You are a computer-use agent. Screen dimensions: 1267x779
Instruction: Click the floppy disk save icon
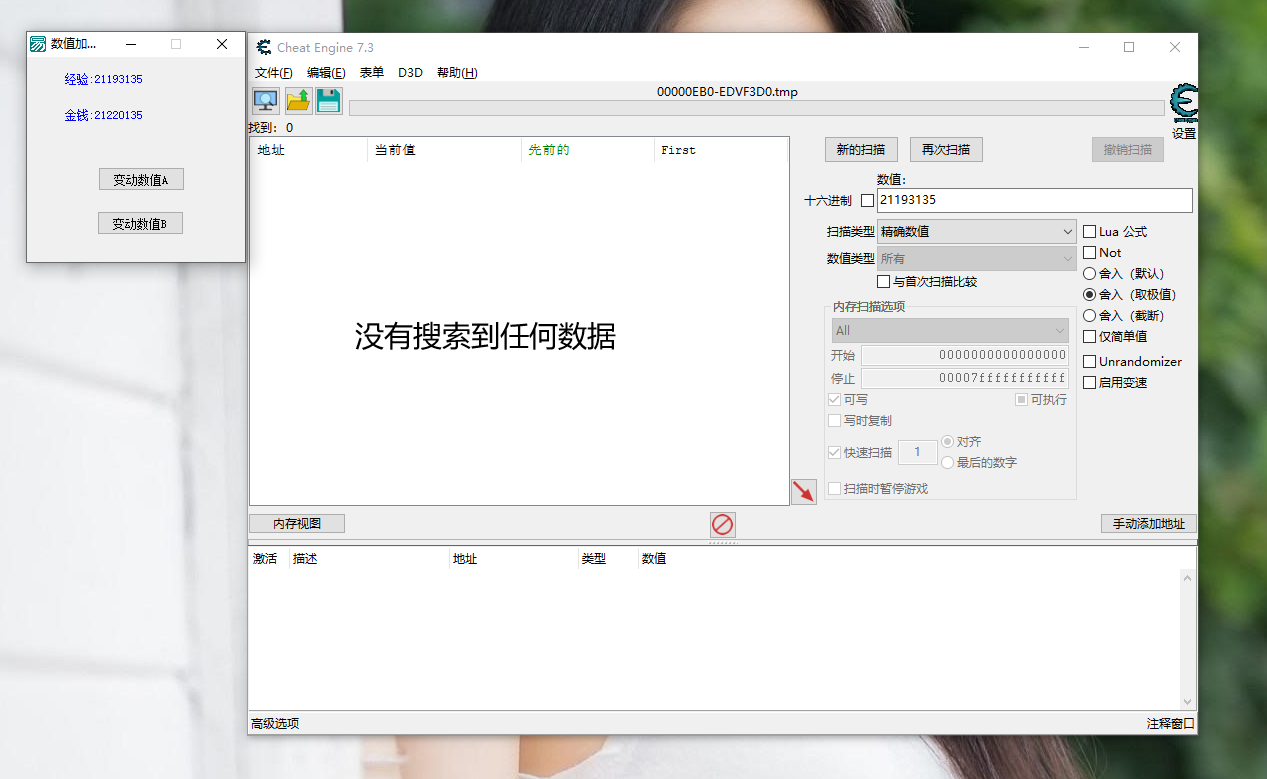(x=329, y=100)
